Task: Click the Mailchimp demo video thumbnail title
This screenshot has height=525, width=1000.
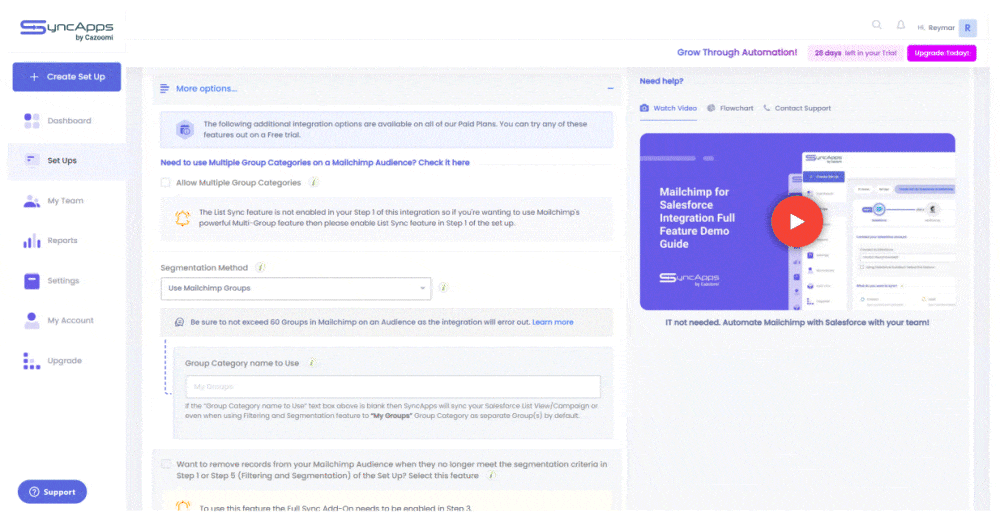Action: 697,218
